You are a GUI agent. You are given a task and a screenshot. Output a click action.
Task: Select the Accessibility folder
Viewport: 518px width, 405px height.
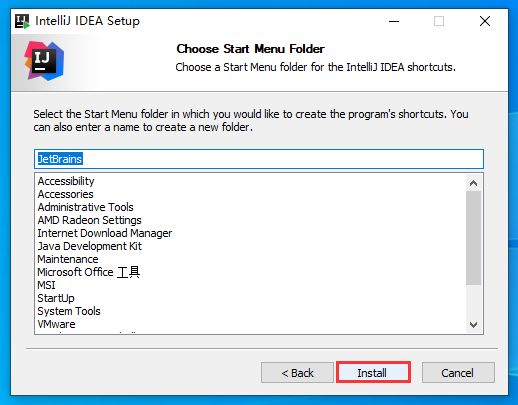pos(66,181)
